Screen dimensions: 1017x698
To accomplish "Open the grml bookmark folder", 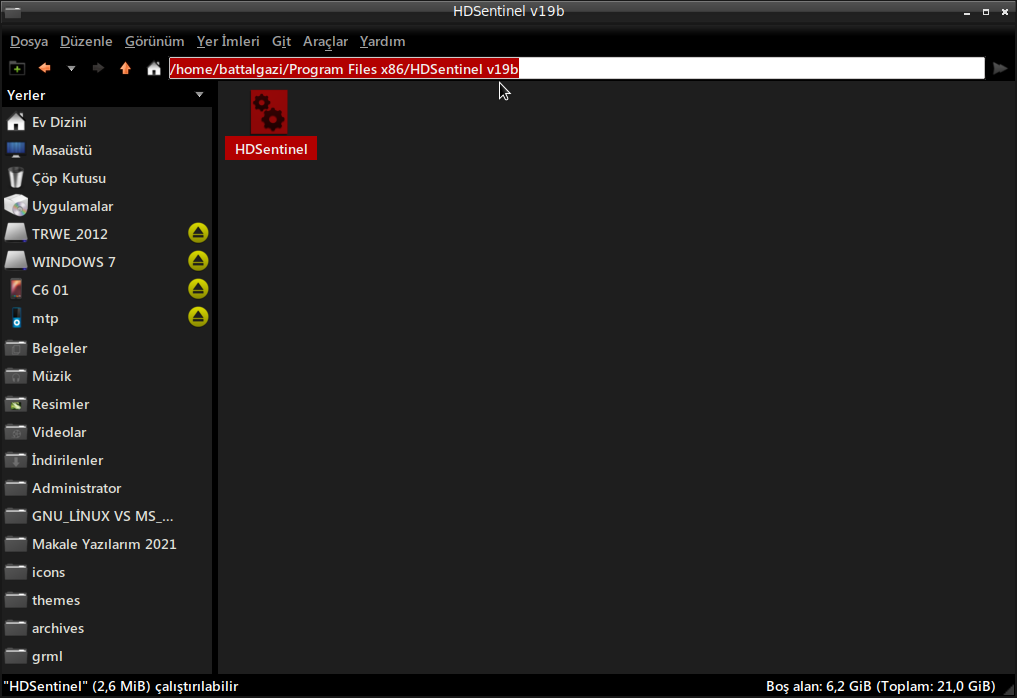I will point(106,656).
